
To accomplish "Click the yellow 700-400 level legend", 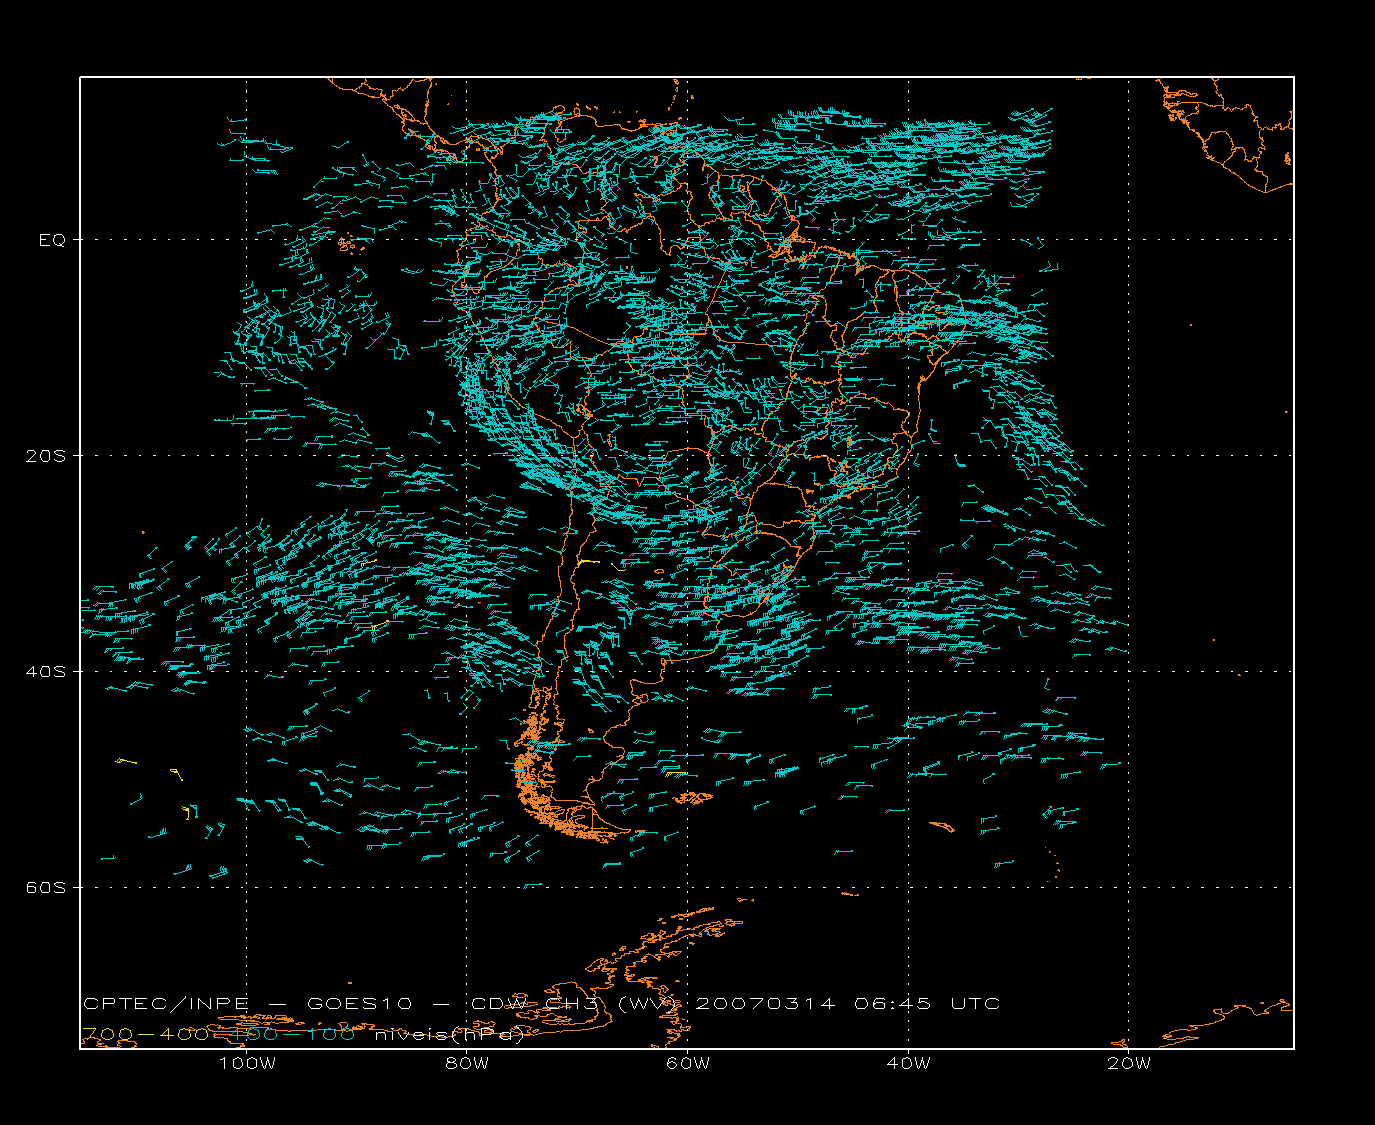I will click(x=145, y=1034).
